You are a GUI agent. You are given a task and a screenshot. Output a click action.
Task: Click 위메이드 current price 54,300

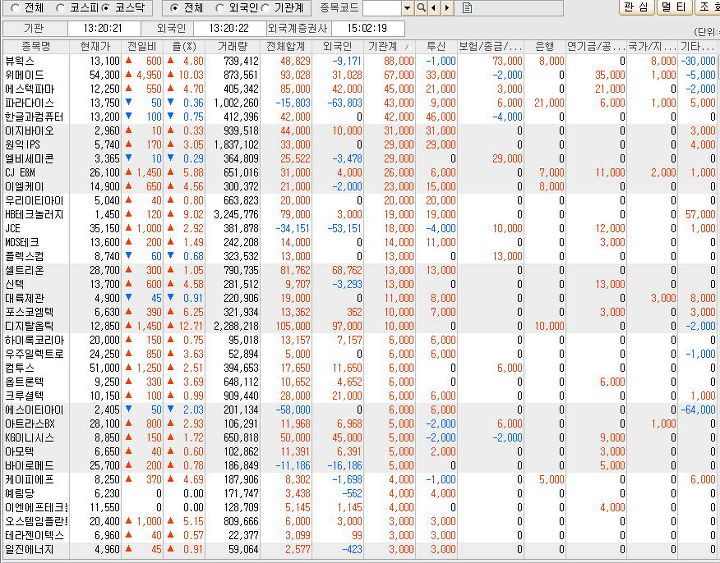click(x=104, y=75)
